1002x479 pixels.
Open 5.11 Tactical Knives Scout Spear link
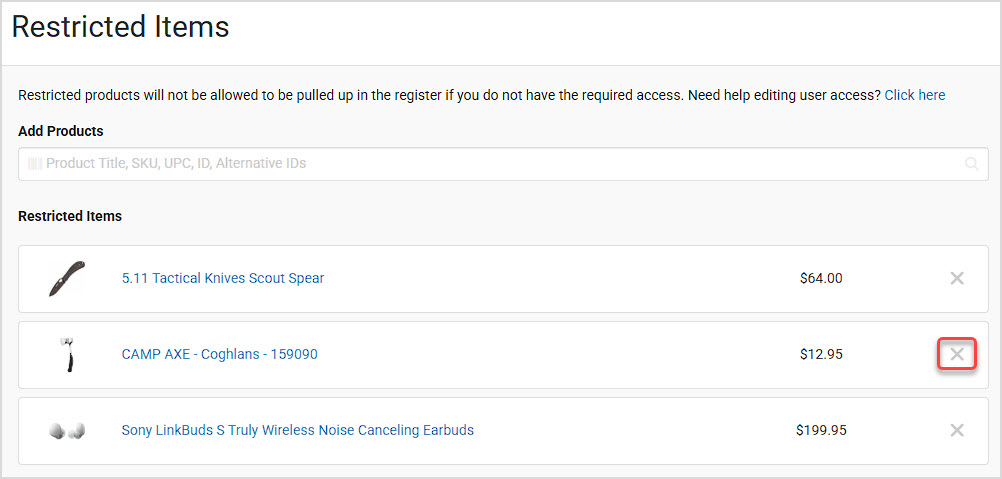223,278
